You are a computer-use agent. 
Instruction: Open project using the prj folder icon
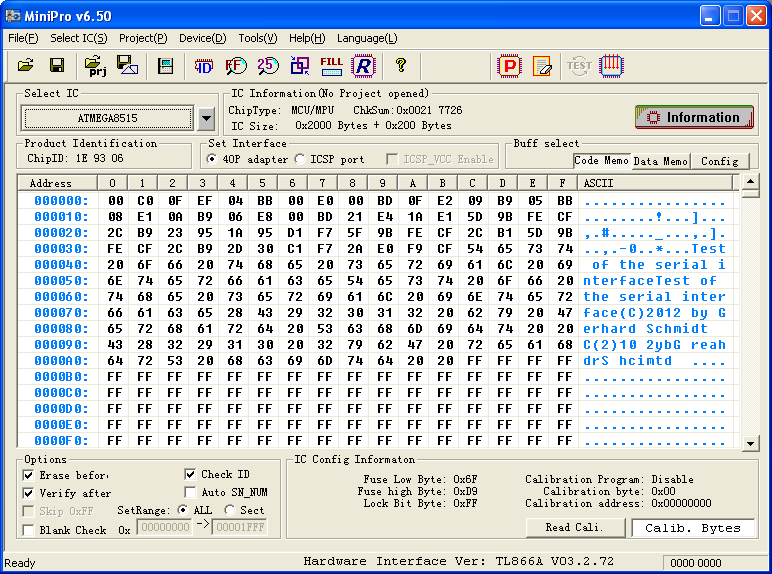[96, 66]
